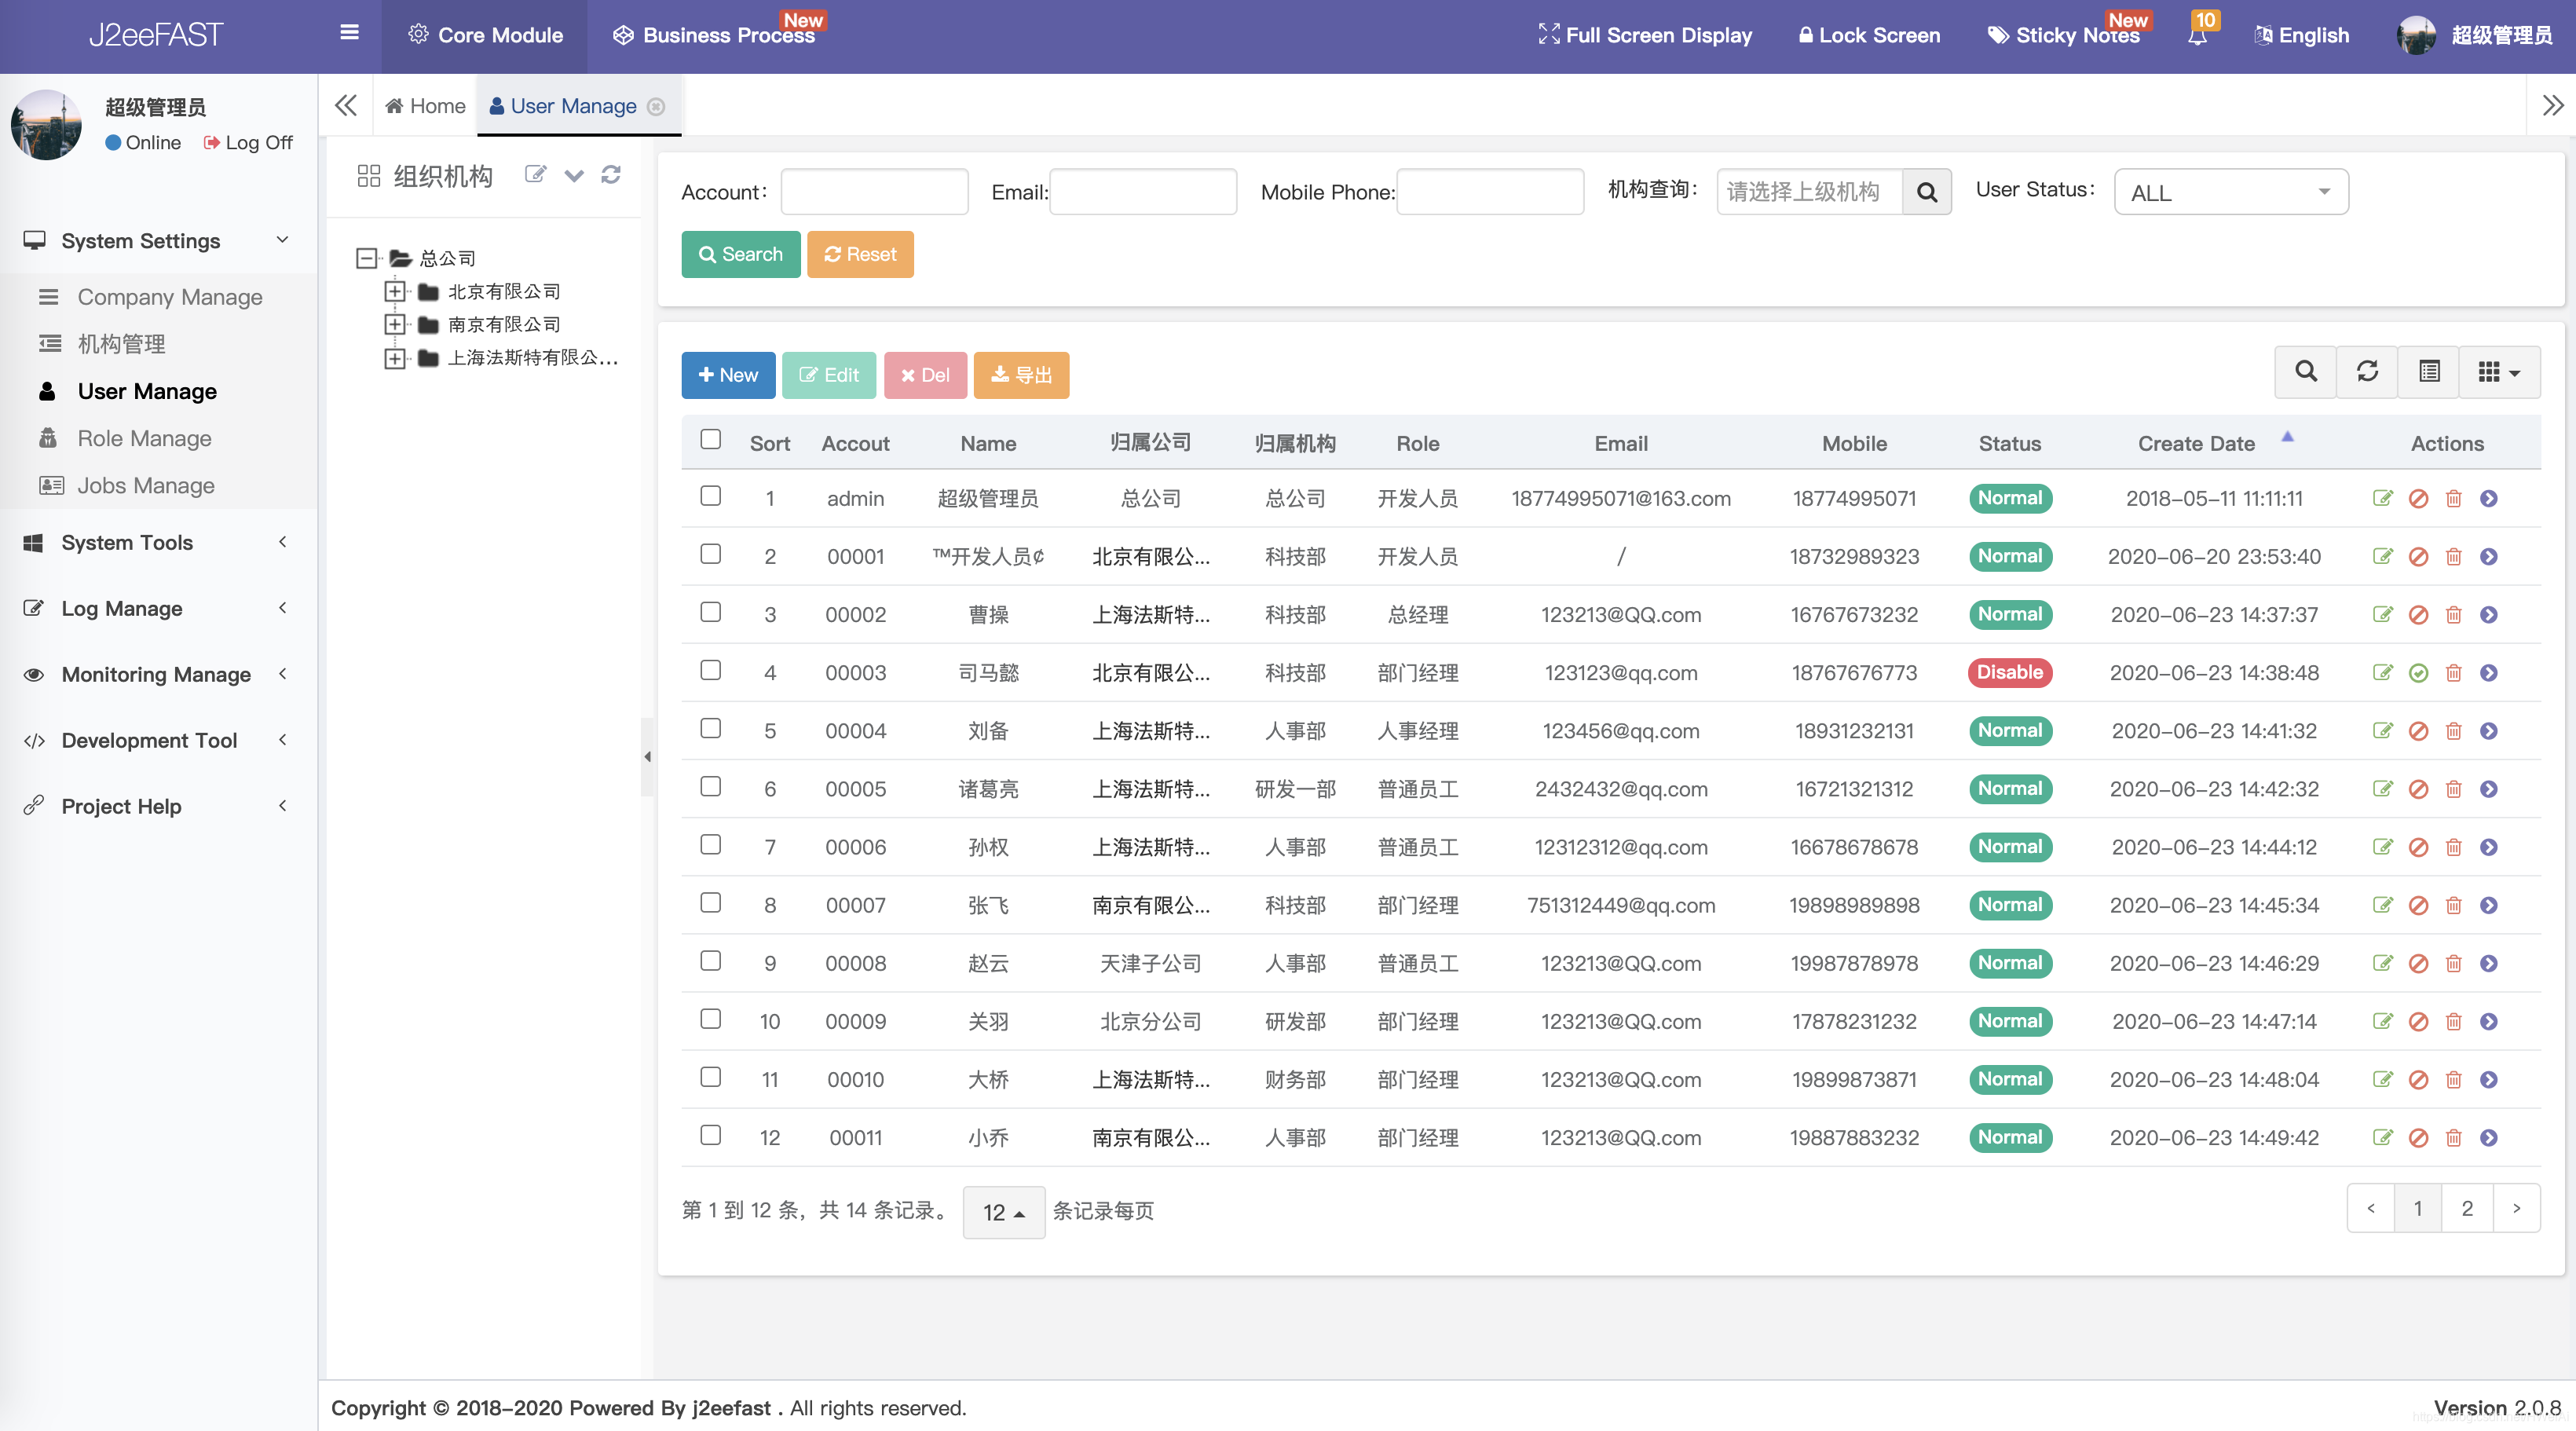The image size is (2576, 1431).
Task: Toggle card view for the table
Action: (x=2429, y=372)
